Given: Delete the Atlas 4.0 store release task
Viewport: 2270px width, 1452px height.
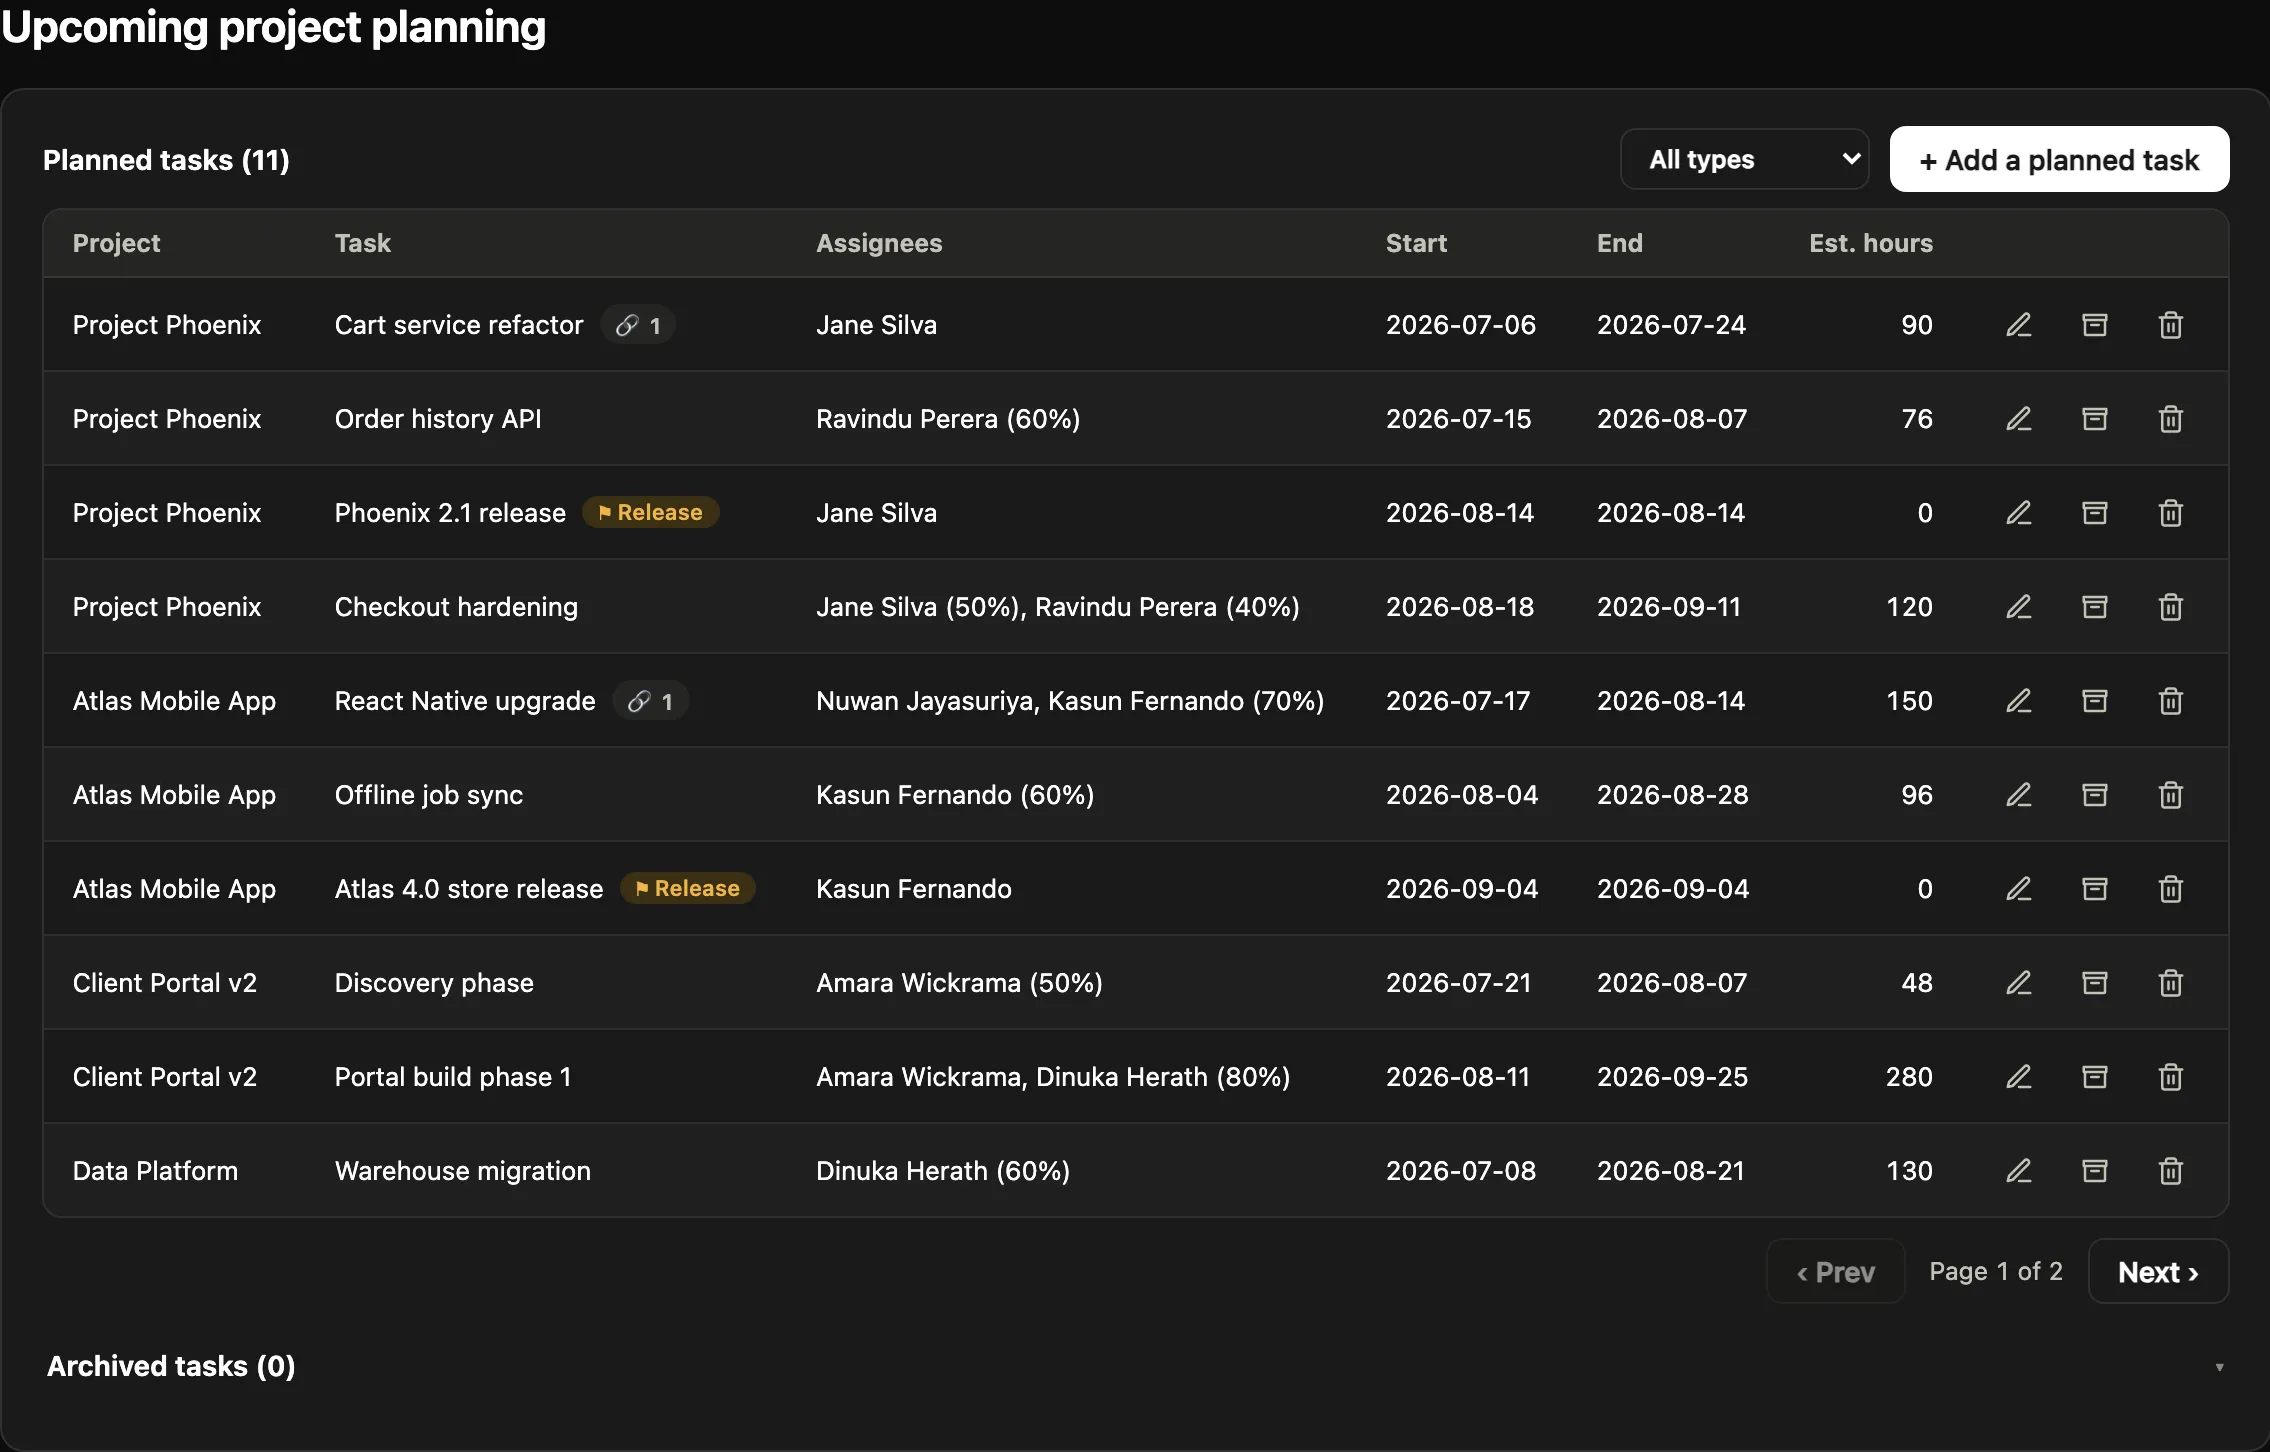Looking at the screenshot, I should pyautogui.click(x=2171, y=889).
